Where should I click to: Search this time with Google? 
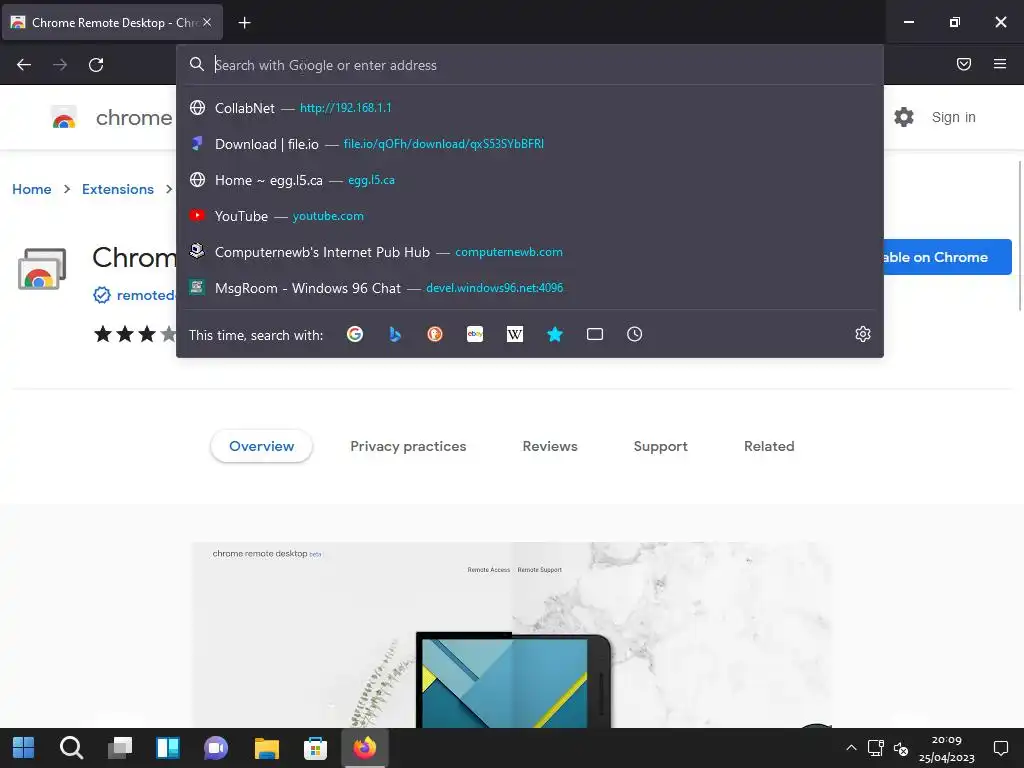[355, 334]
